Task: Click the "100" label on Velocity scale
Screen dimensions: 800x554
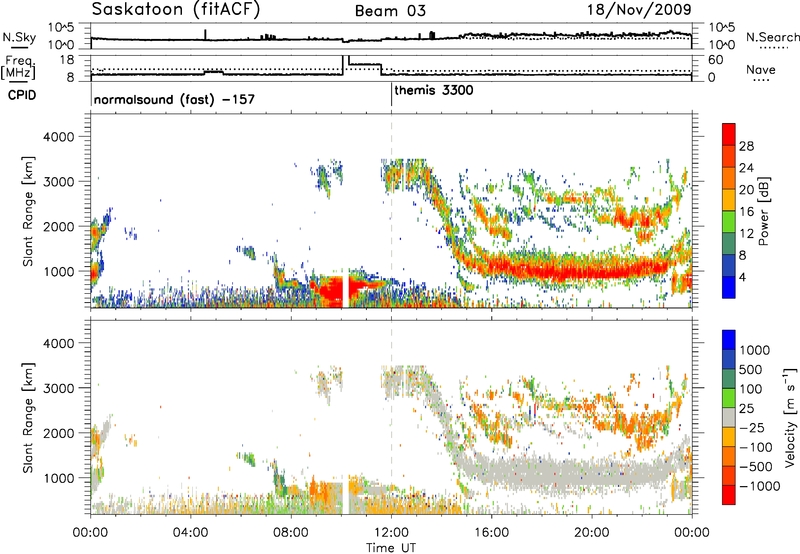Action: (751, 389)
